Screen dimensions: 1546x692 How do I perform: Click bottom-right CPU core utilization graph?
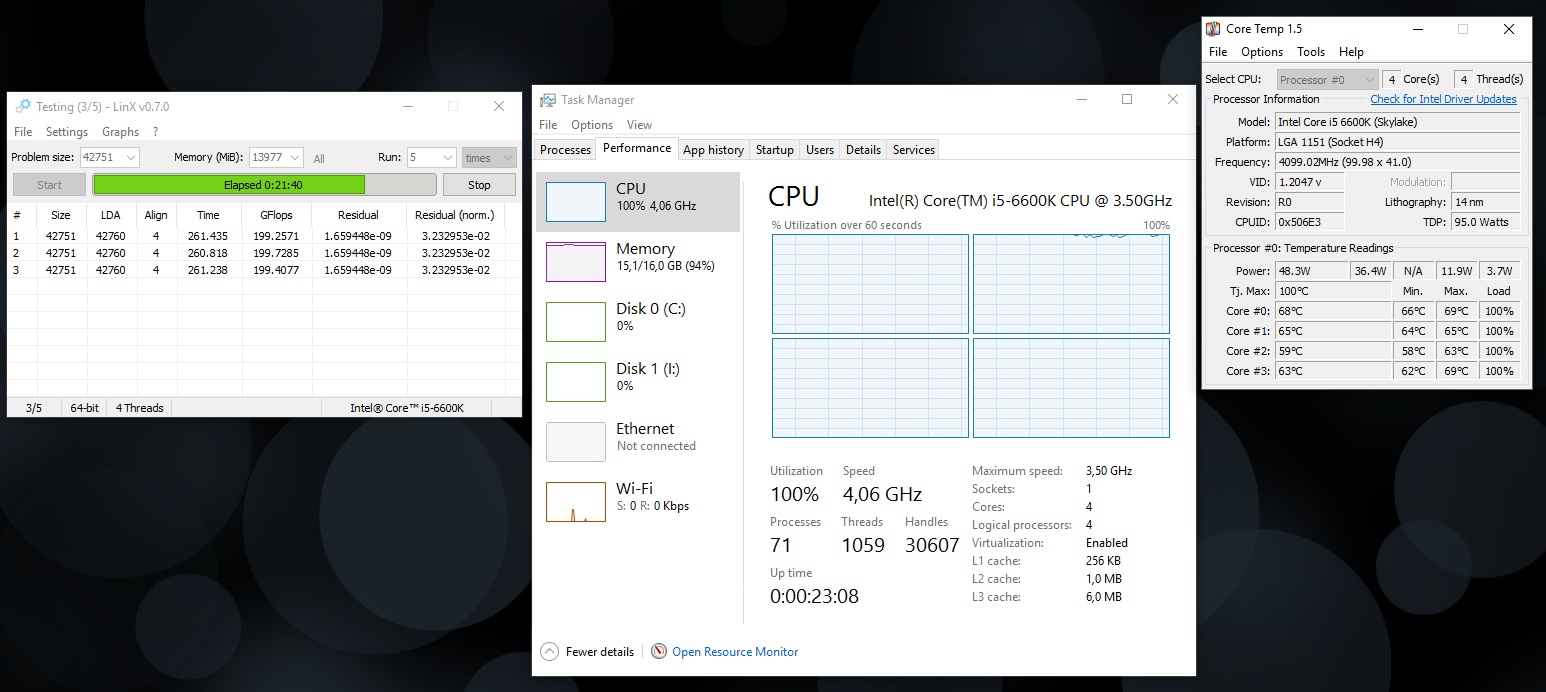pyautogui.click(x=1071, y=388)
